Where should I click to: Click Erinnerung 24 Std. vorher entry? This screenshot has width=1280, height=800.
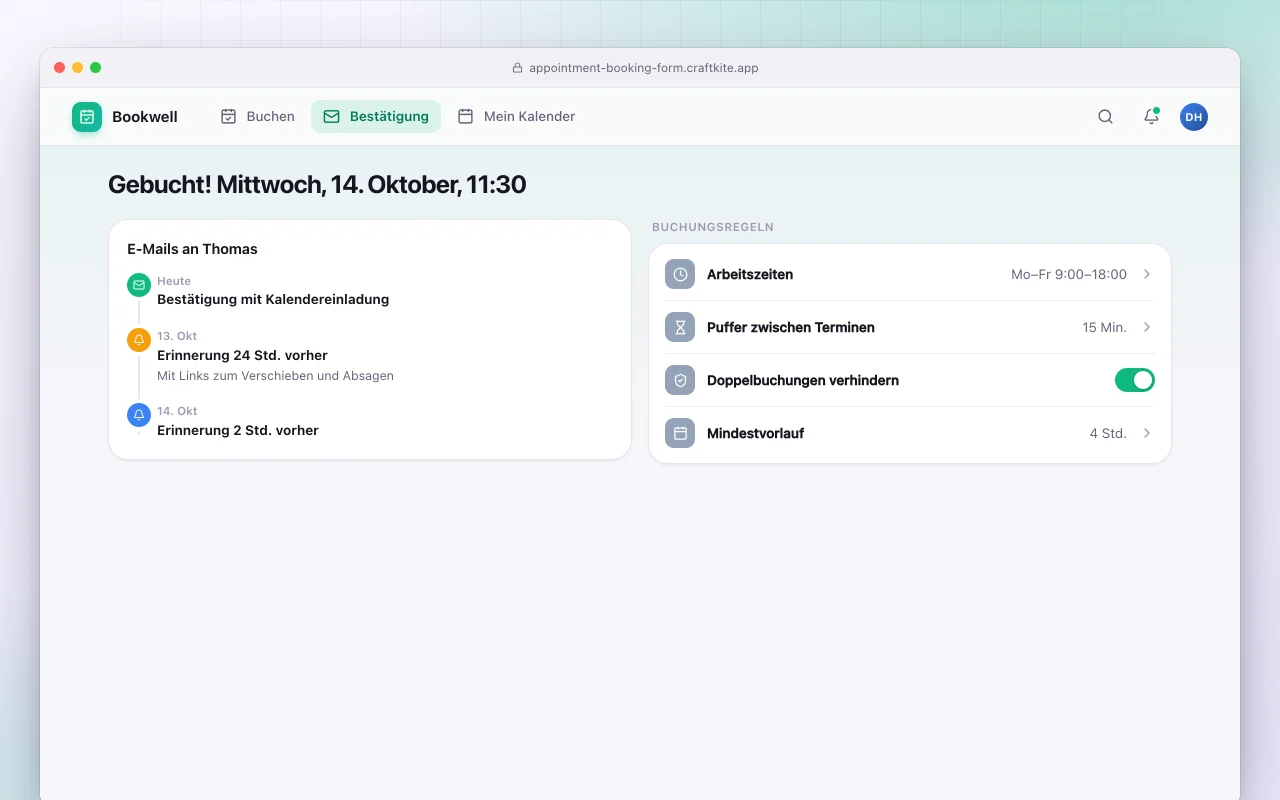coord(242,355)
